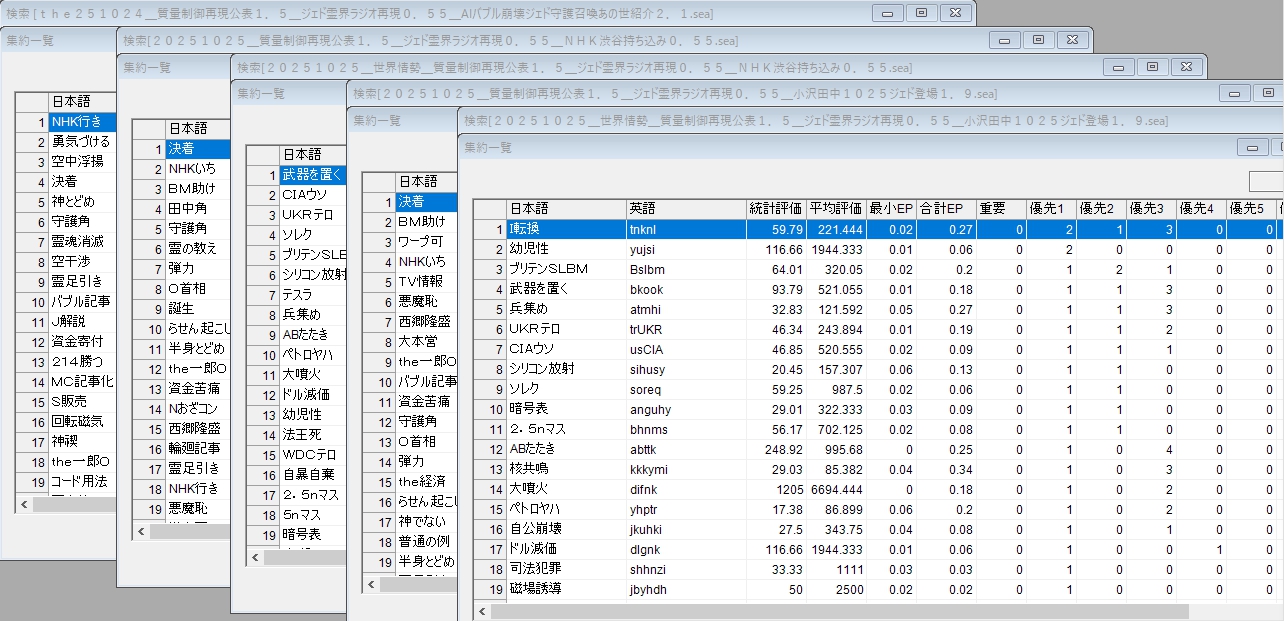The image size is (1284, 621).
Task: Select 勇気づける in the leftmost list
Action: (x=82, y=141)
